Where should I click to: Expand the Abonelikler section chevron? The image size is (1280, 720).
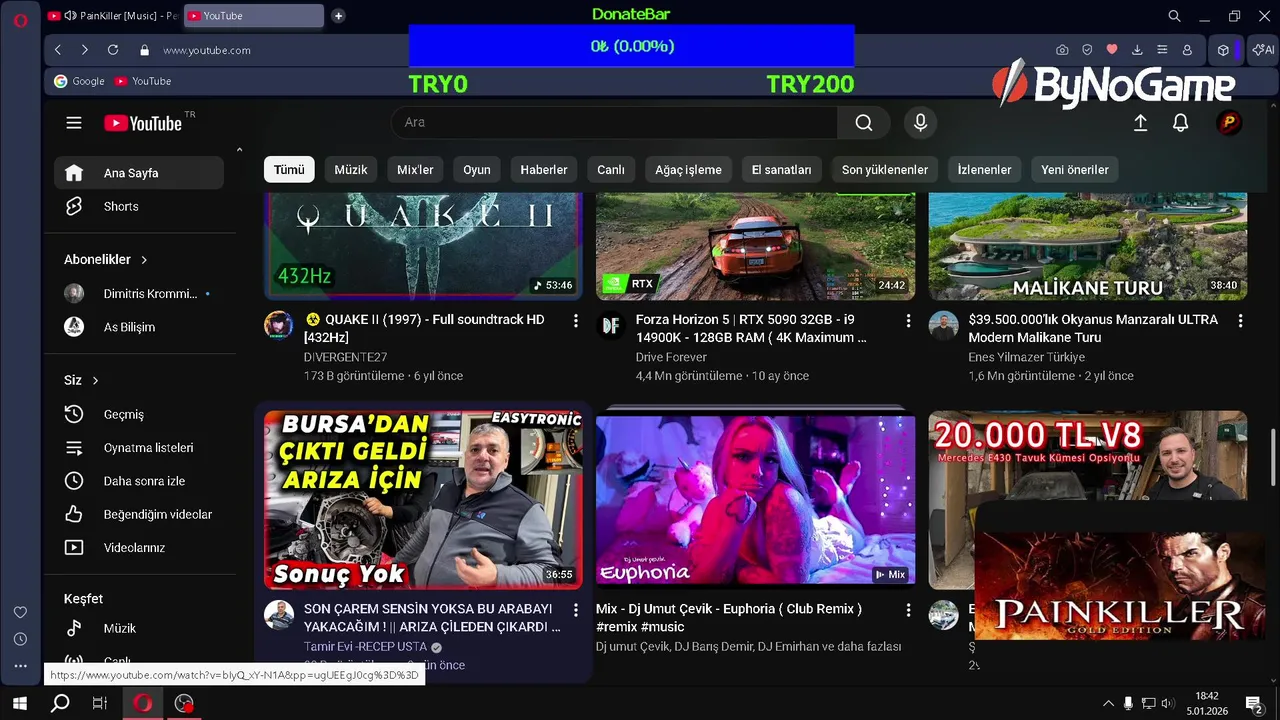[144, 260]
